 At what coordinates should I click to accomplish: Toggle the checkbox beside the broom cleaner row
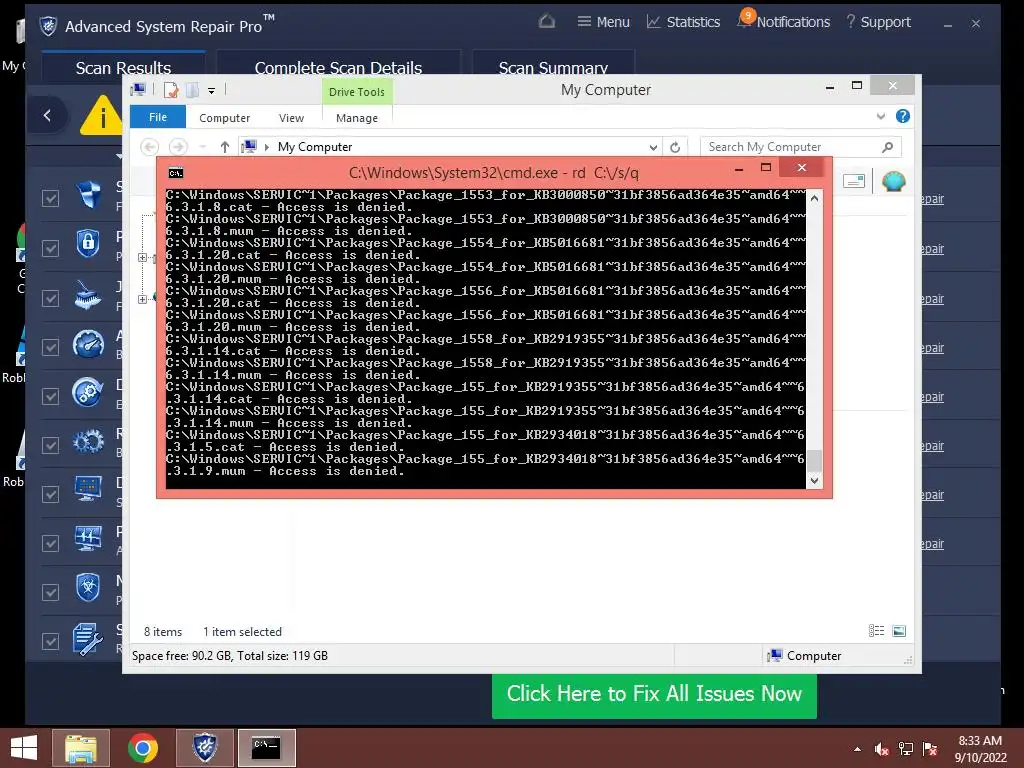(50, 298)
